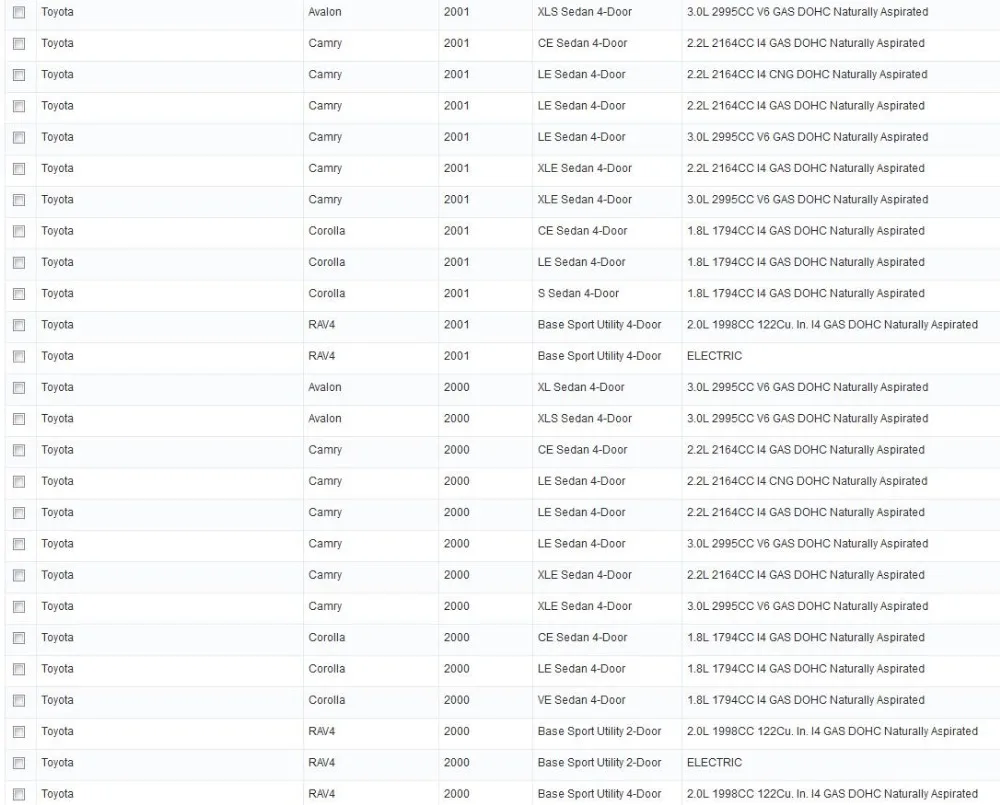Click 'VE Sedan 4-Door' trim cell

581,700
